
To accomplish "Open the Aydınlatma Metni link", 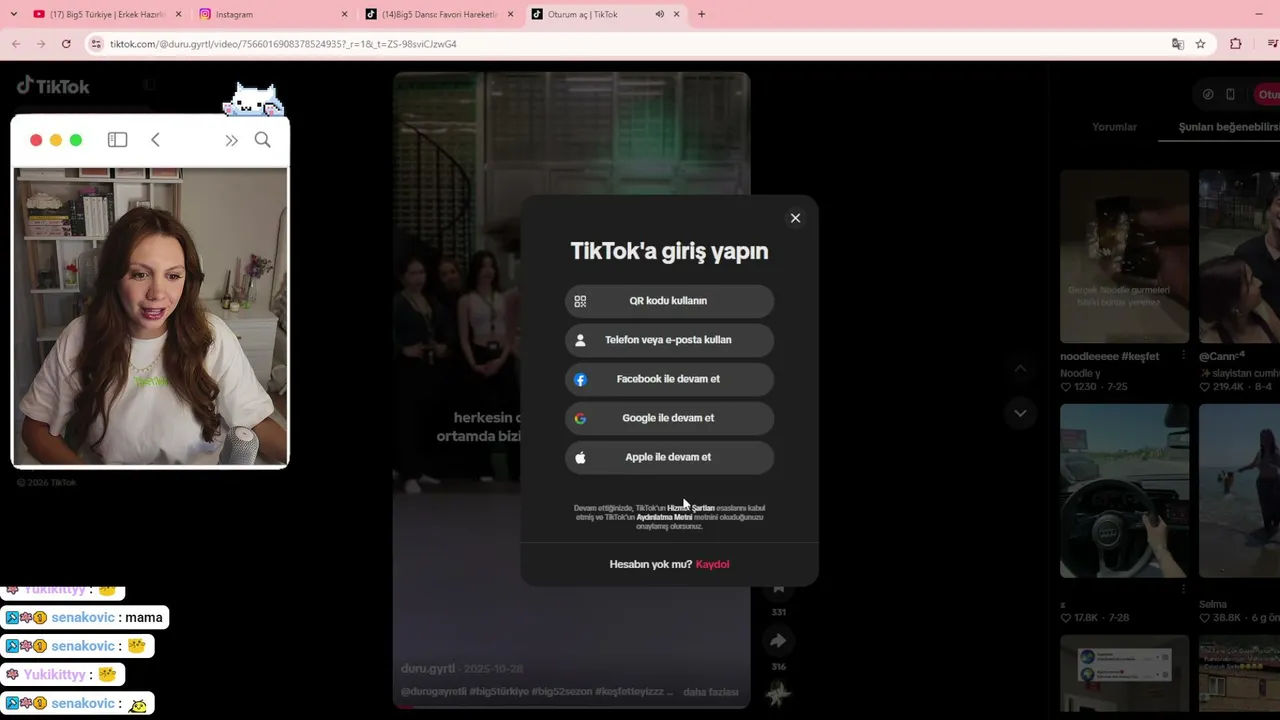I will click(x=664, y=517).
